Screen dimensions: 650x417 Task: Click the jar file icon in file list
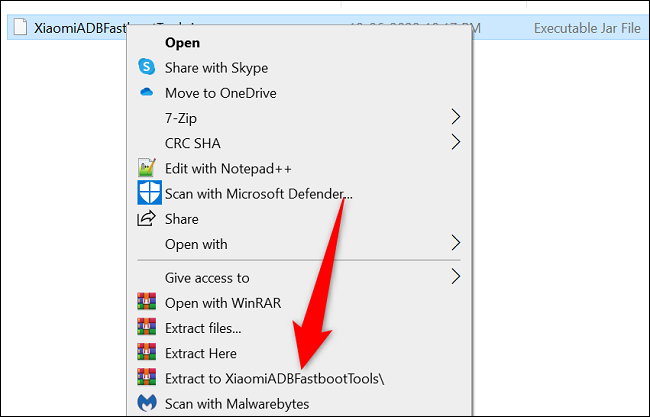17,29
